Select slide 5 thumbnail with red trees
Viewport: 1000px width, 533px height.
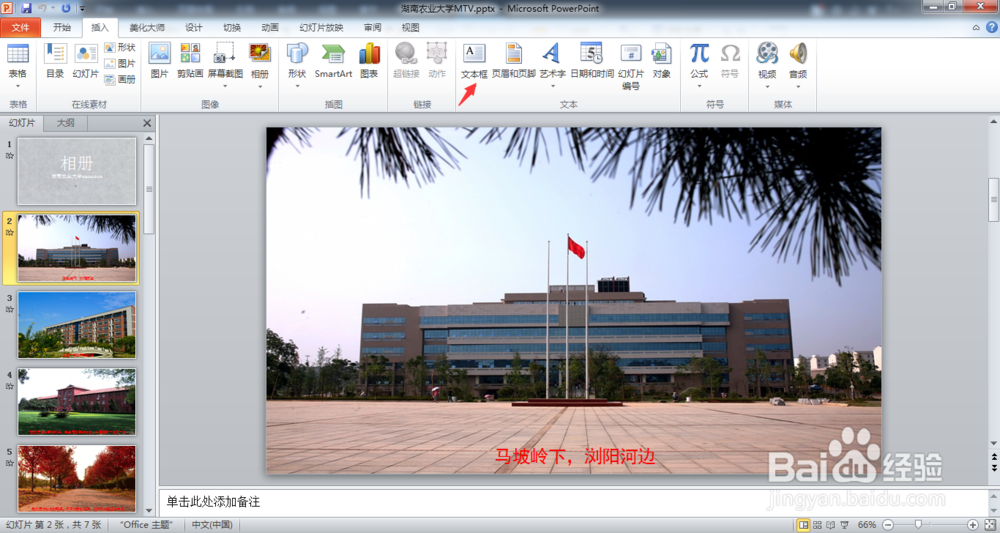pyautogui.click(x=77, y=478)
